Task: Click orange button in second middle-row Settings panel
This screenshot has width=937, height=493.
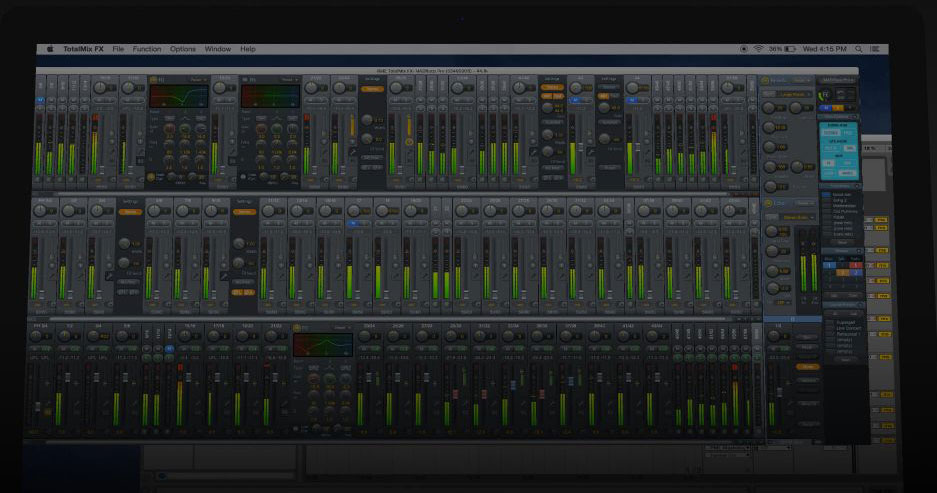Action: click(244, 212)
